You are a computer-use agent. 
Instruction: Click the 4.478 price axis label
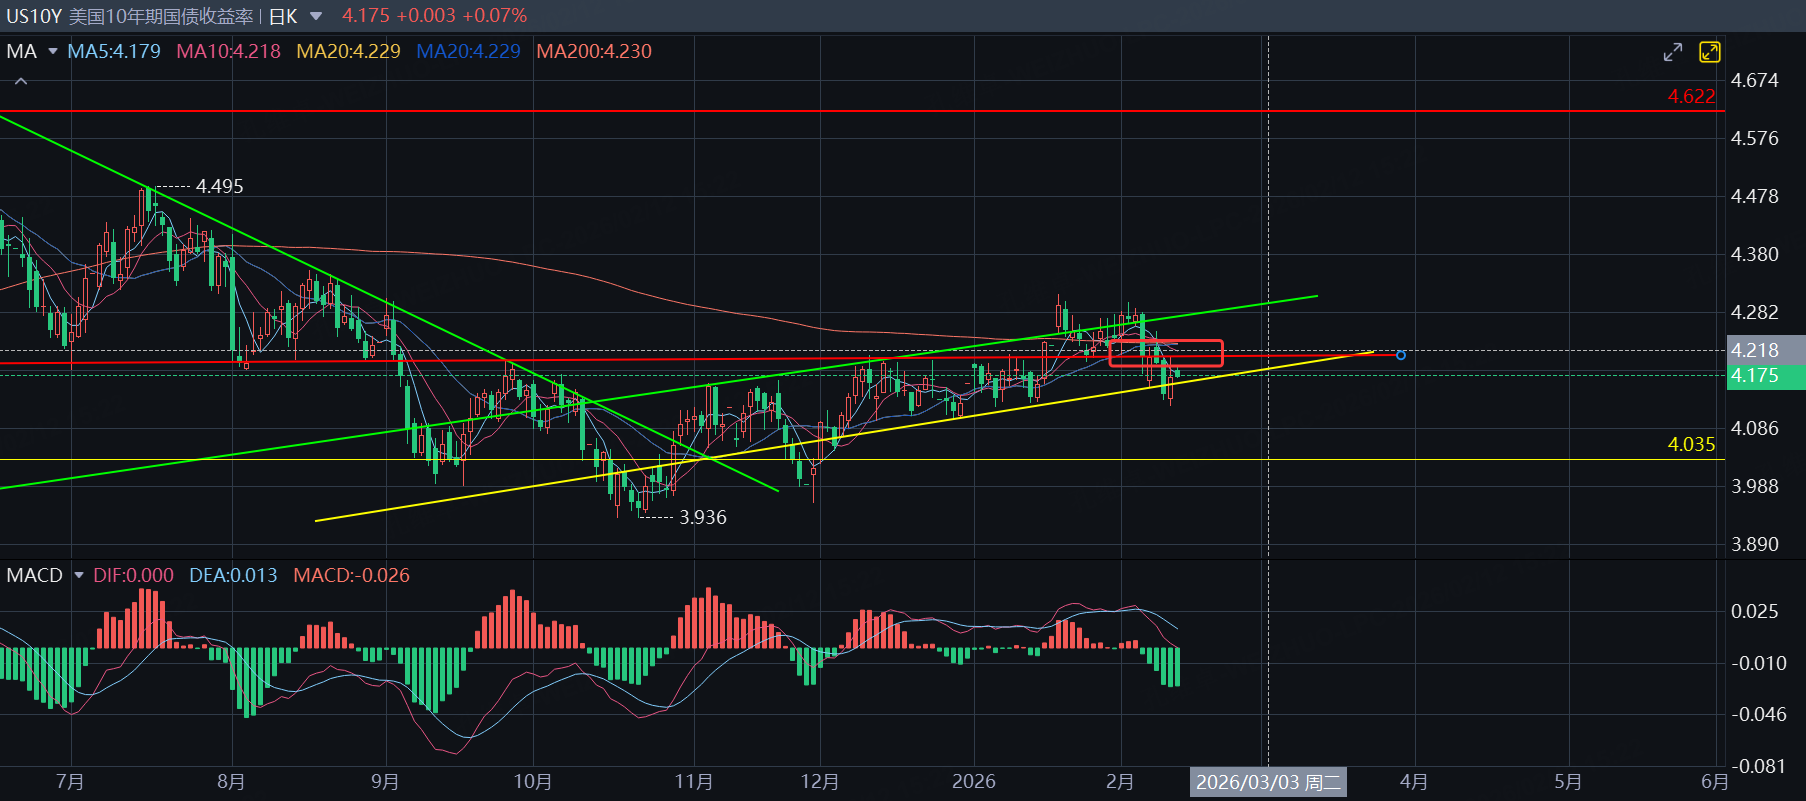(1755, 196)
